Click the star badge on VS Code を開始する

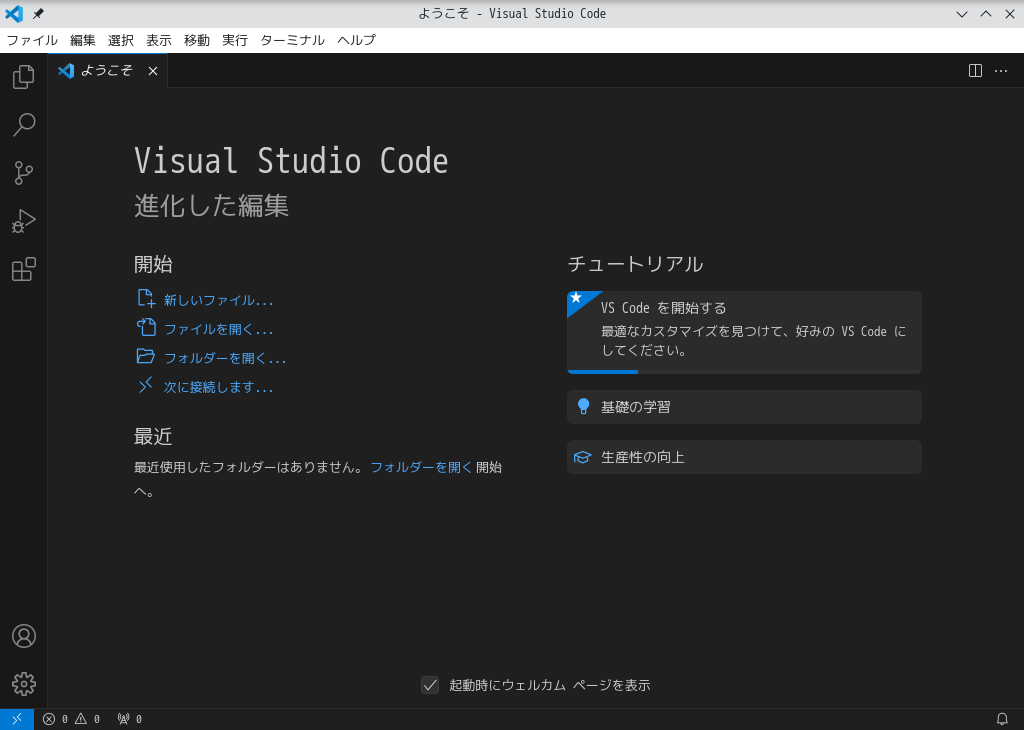pyautogui.click(x=576, y=298)
